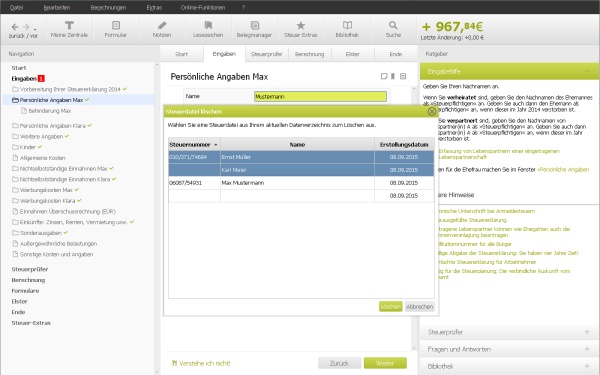Open Meine Zentrale from the toolbar

click(x=69, y=29)
